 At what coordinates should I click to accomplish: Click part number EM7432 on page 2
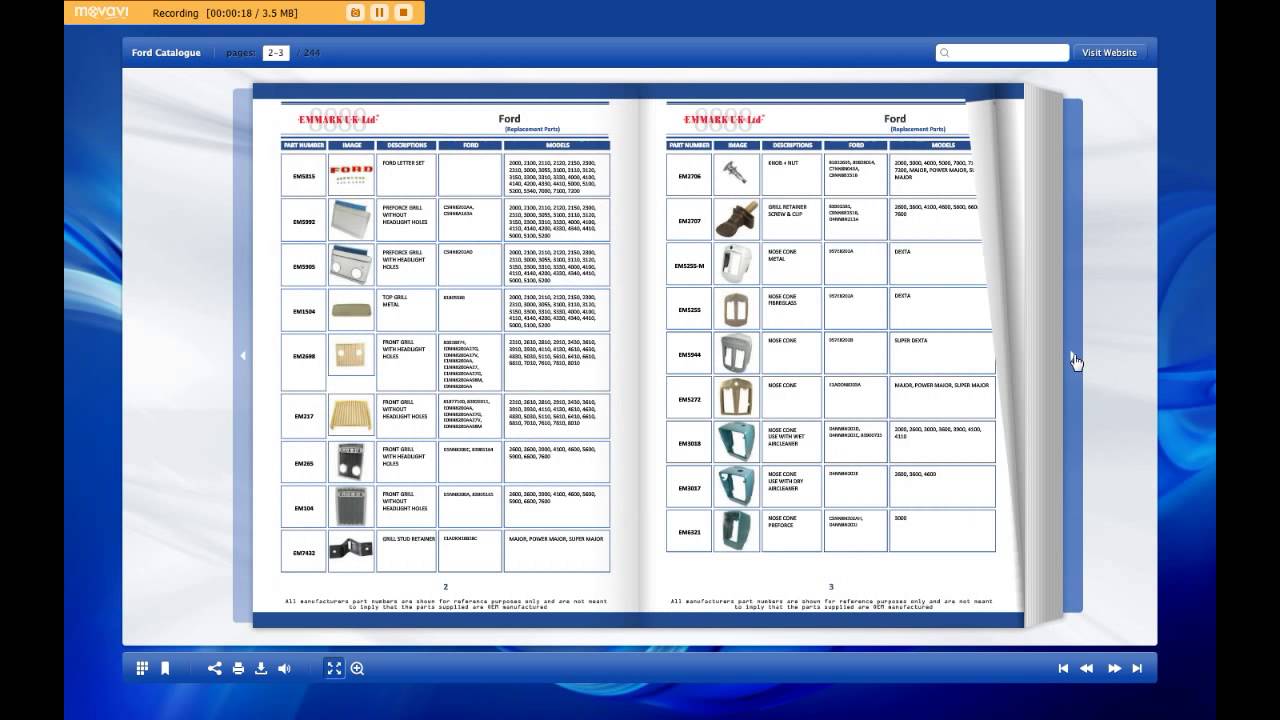pos(304,553)
